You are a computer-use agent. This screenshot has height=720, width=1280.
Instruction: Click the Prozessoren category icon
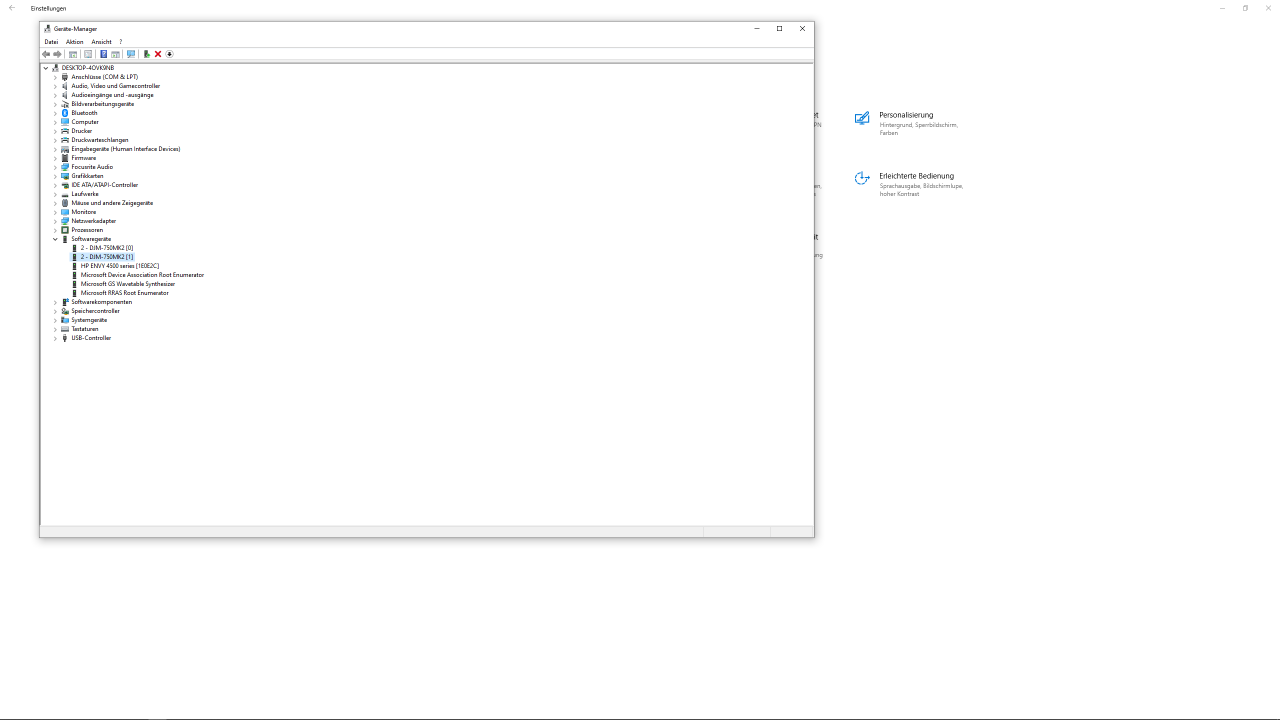coord(65,230)
